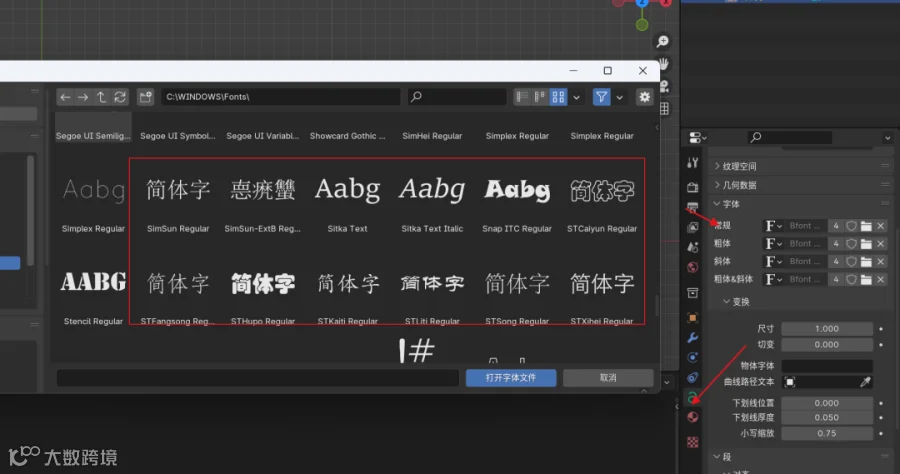Unlink the 粗体 font with X
Viewport: 900px width, 474px height.
[x=880, y=244]
